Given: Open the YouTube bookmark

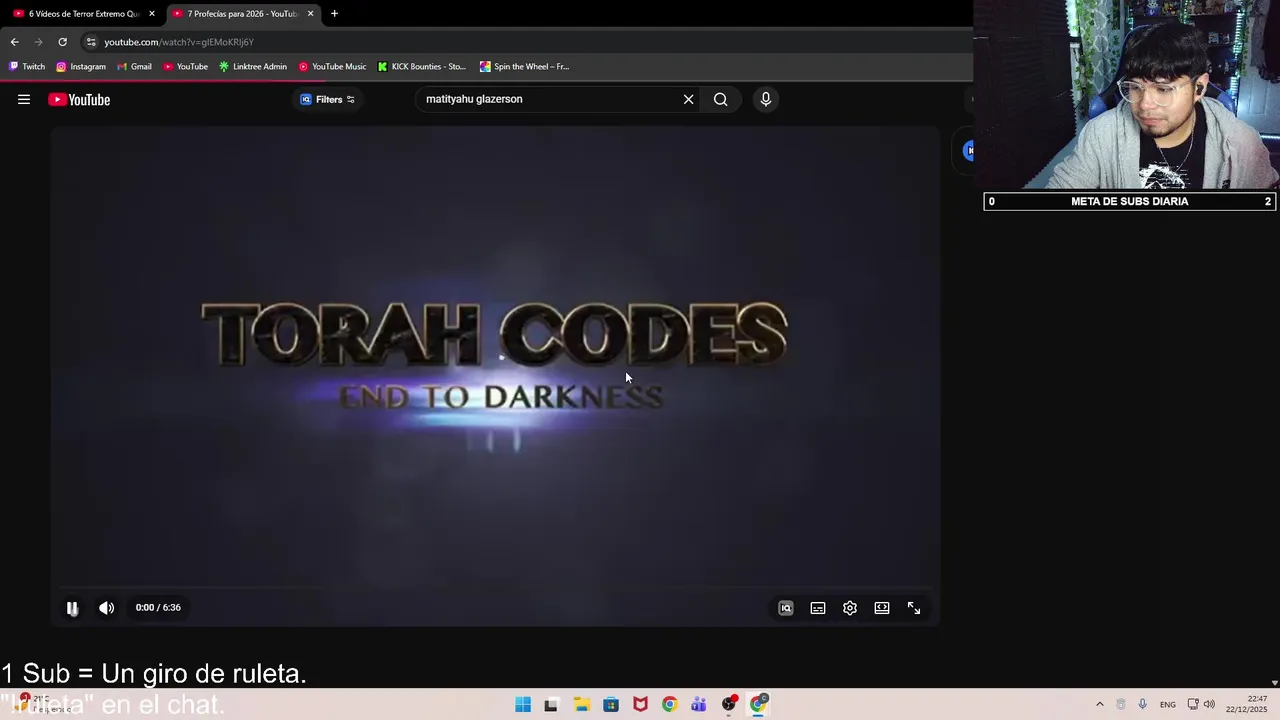Looking at the screenshot, I should click(185, 67).
